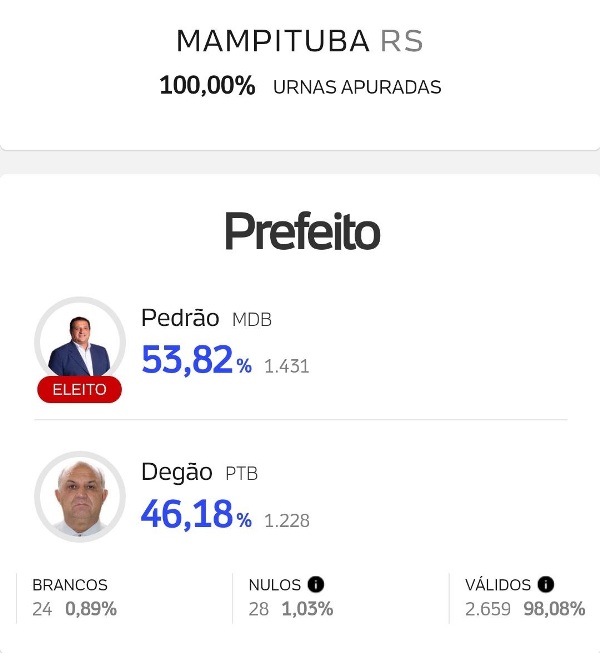The height and width of the screenshot is (653, 600).
Task: Select candidate name Degão
Action: [177, 472]
